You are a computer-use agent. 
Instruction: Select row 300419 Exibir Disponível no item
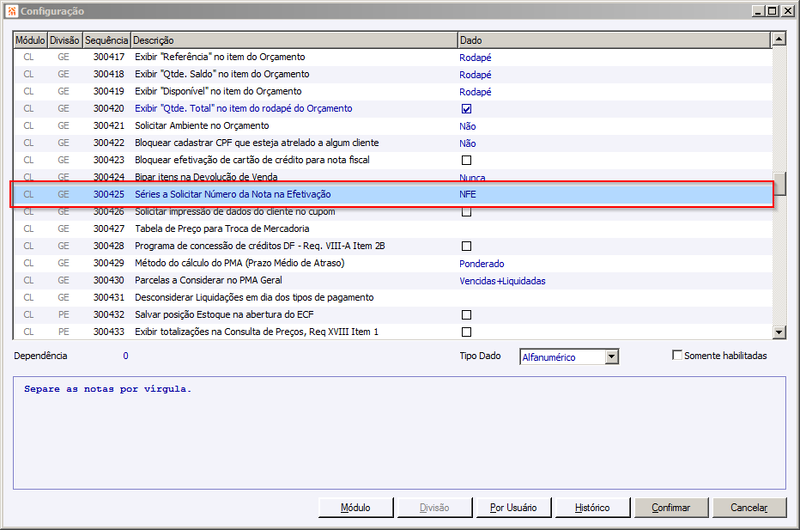(392, 91)
